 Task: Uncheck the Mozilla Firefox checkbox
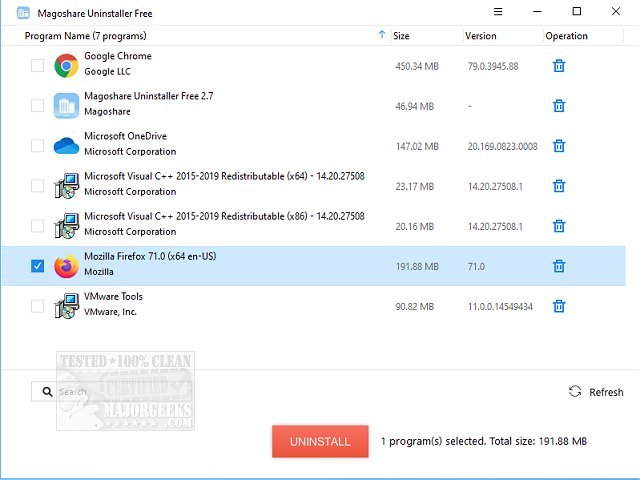[x=37, y=266]
